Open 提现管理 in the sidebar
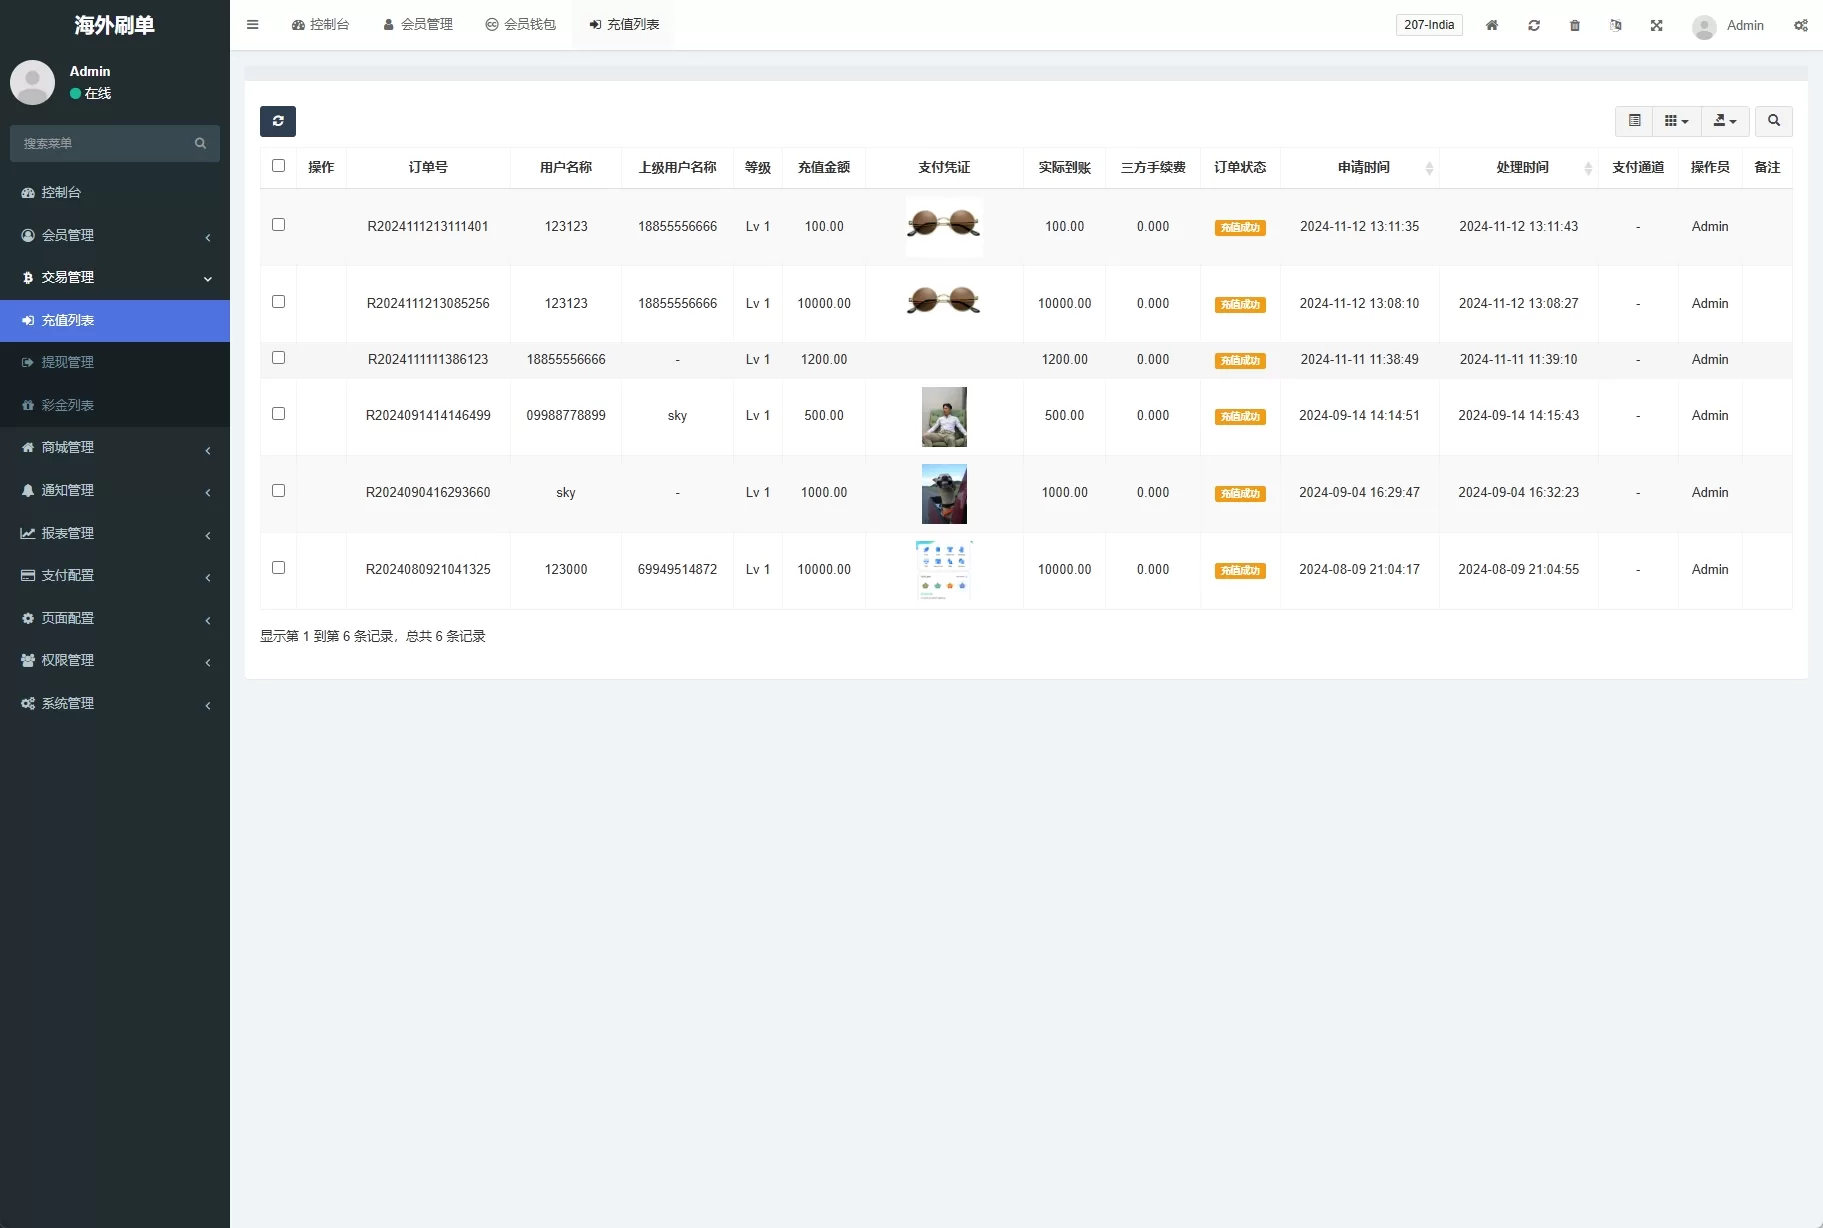Image resolution: width=1823 pixels, height=1228 pixels. point(68,362)
